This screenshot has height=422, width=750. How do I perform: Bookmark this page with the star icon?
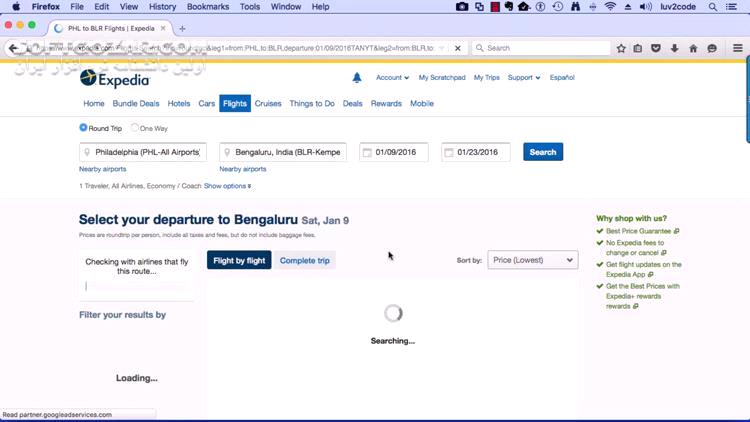coord(621,48)
